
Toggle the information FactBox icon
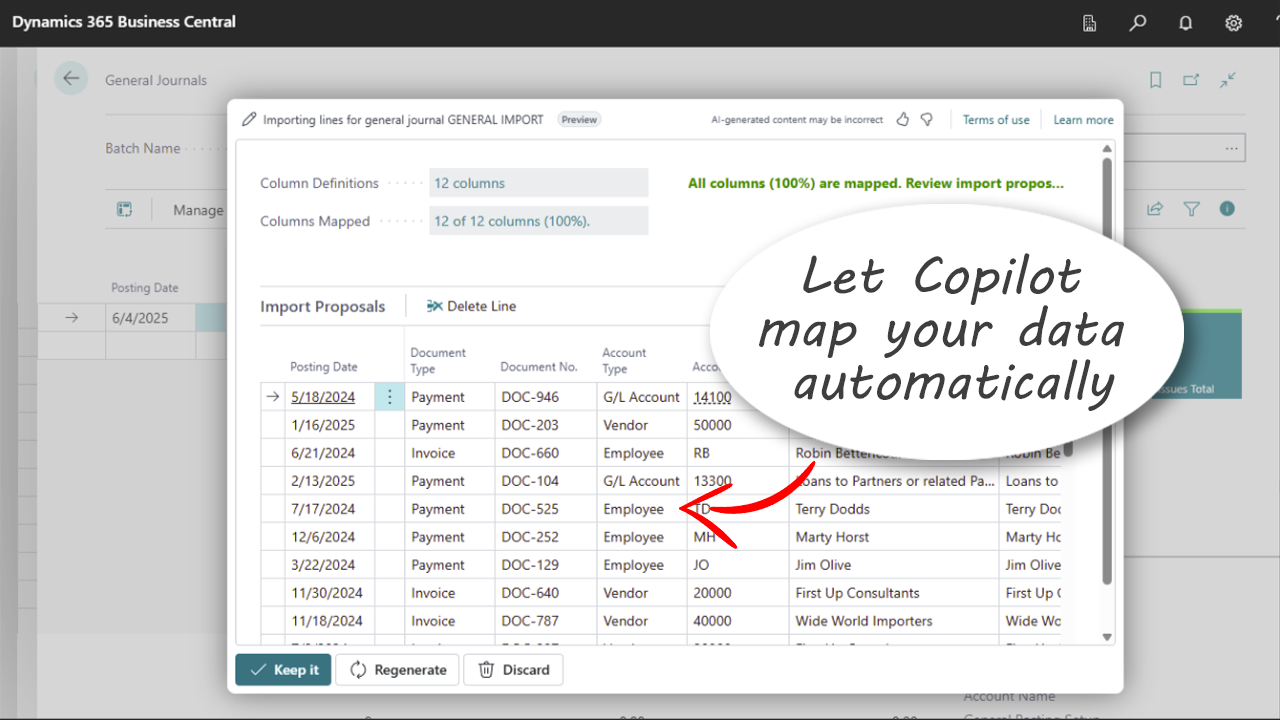(x=1227, y=209)
